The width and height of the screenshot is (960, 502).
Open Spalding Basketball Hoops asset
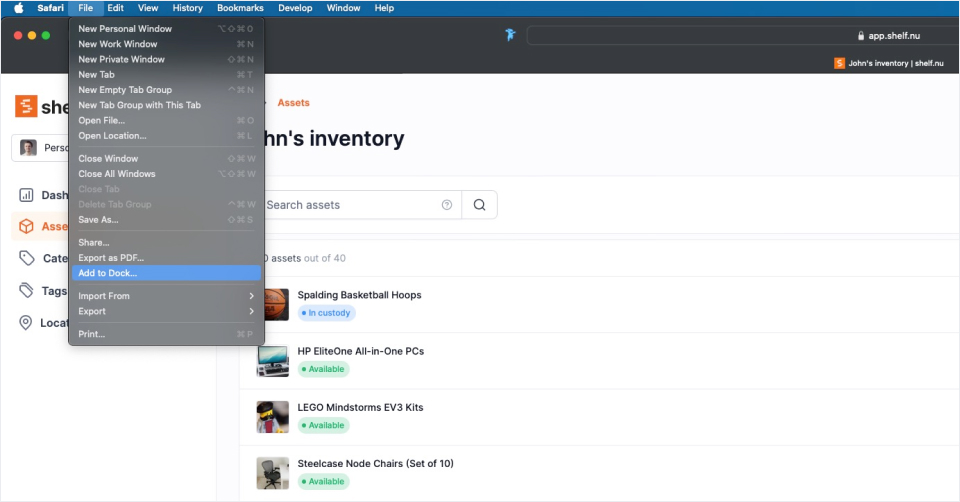359,295
